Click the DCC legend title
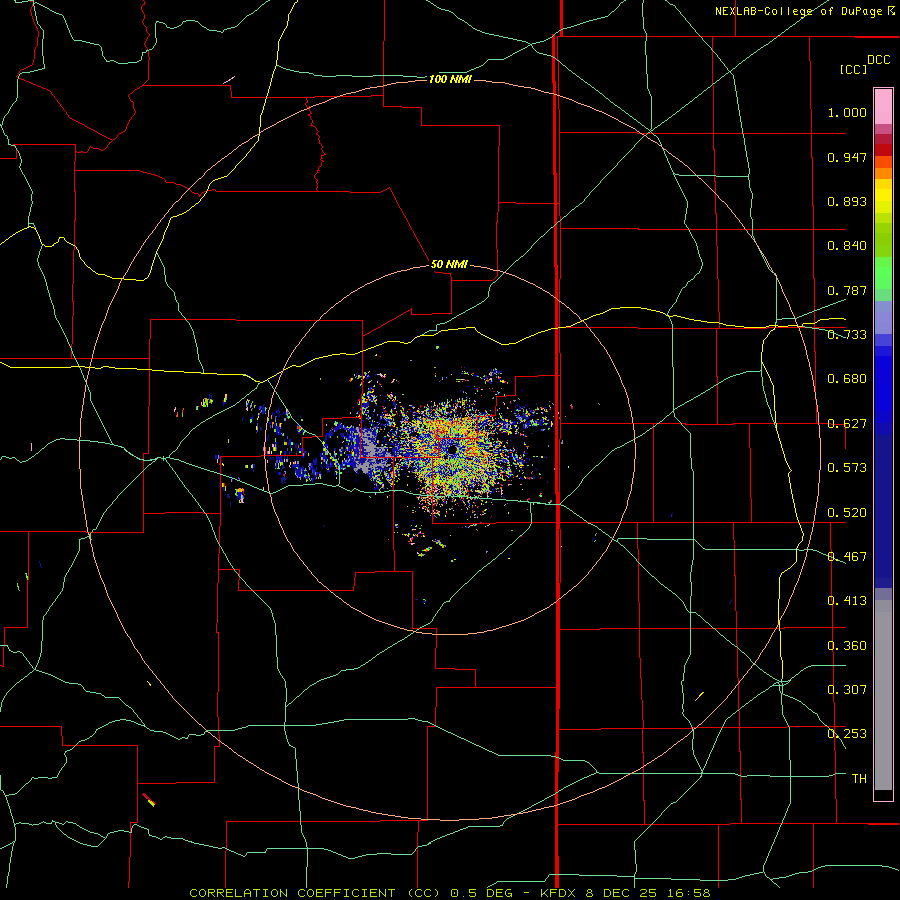Viewport: 900px width, 900px height. tap(878, 60)
